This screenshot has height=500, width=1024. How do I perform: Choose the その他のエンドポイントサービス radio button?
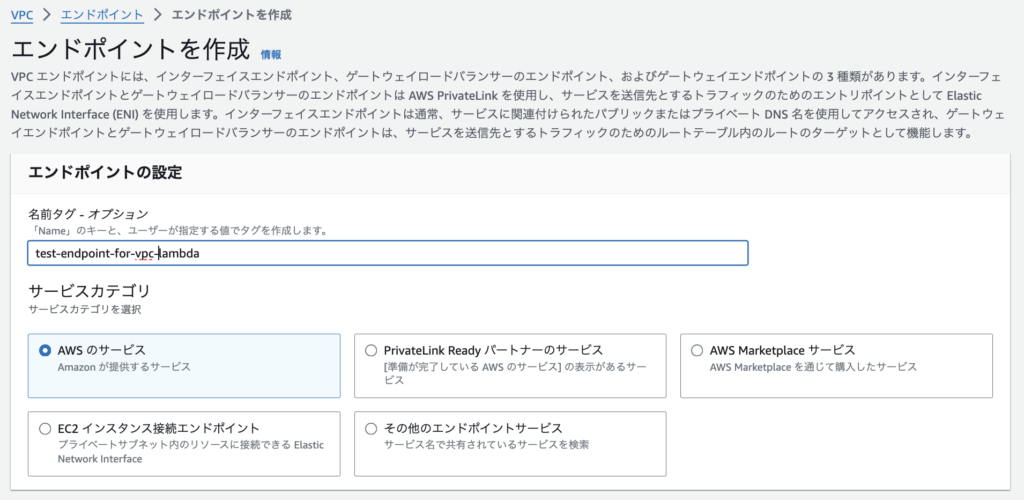click(x=371, y=428)
